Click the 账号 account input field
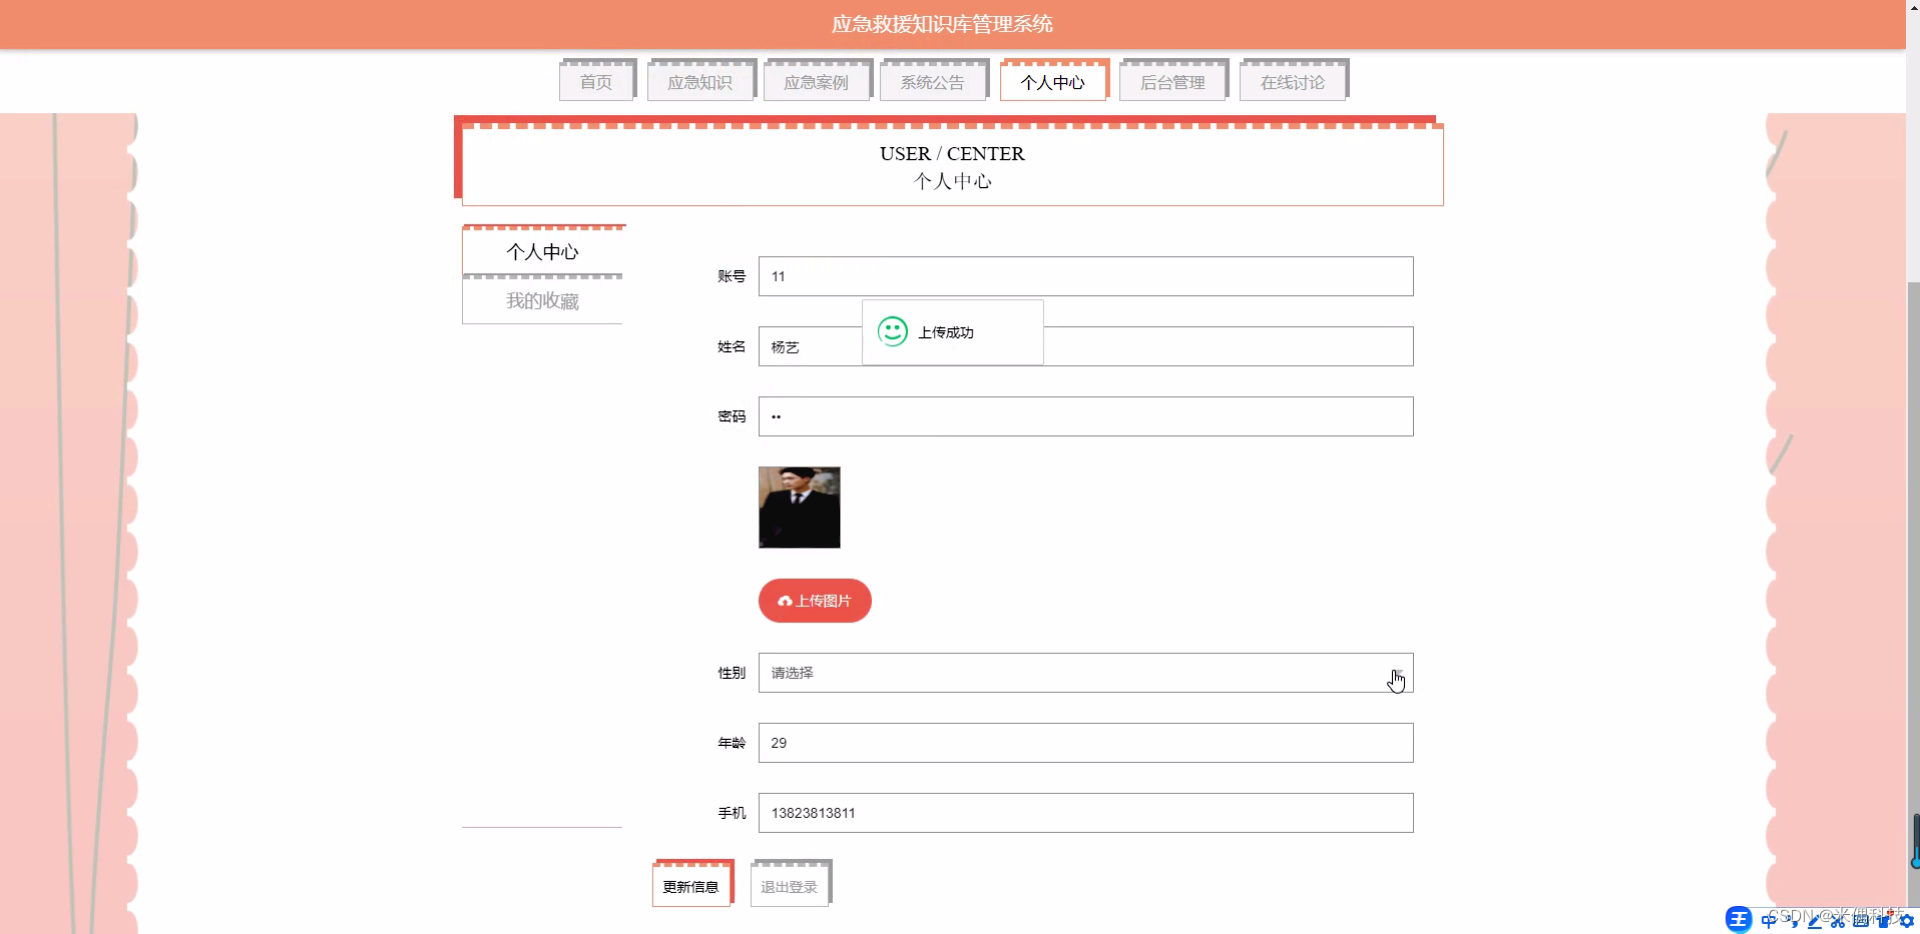 1086,276
